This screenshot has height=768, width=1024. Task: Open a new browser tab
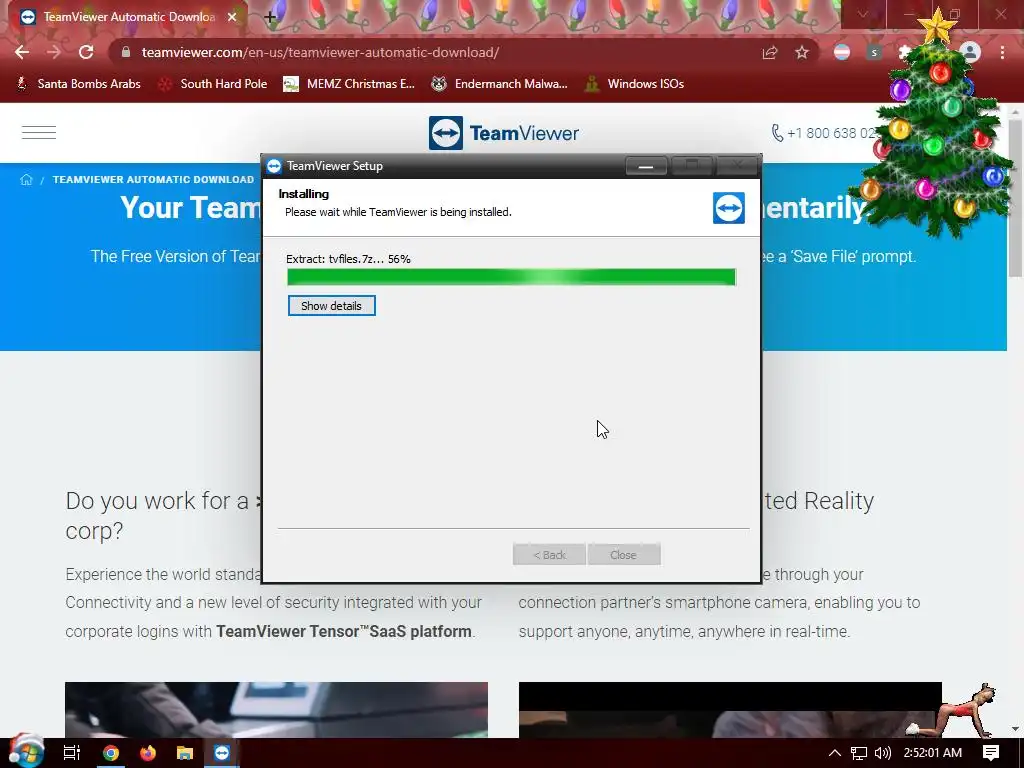pyautogui.click(x=270, y=17)
